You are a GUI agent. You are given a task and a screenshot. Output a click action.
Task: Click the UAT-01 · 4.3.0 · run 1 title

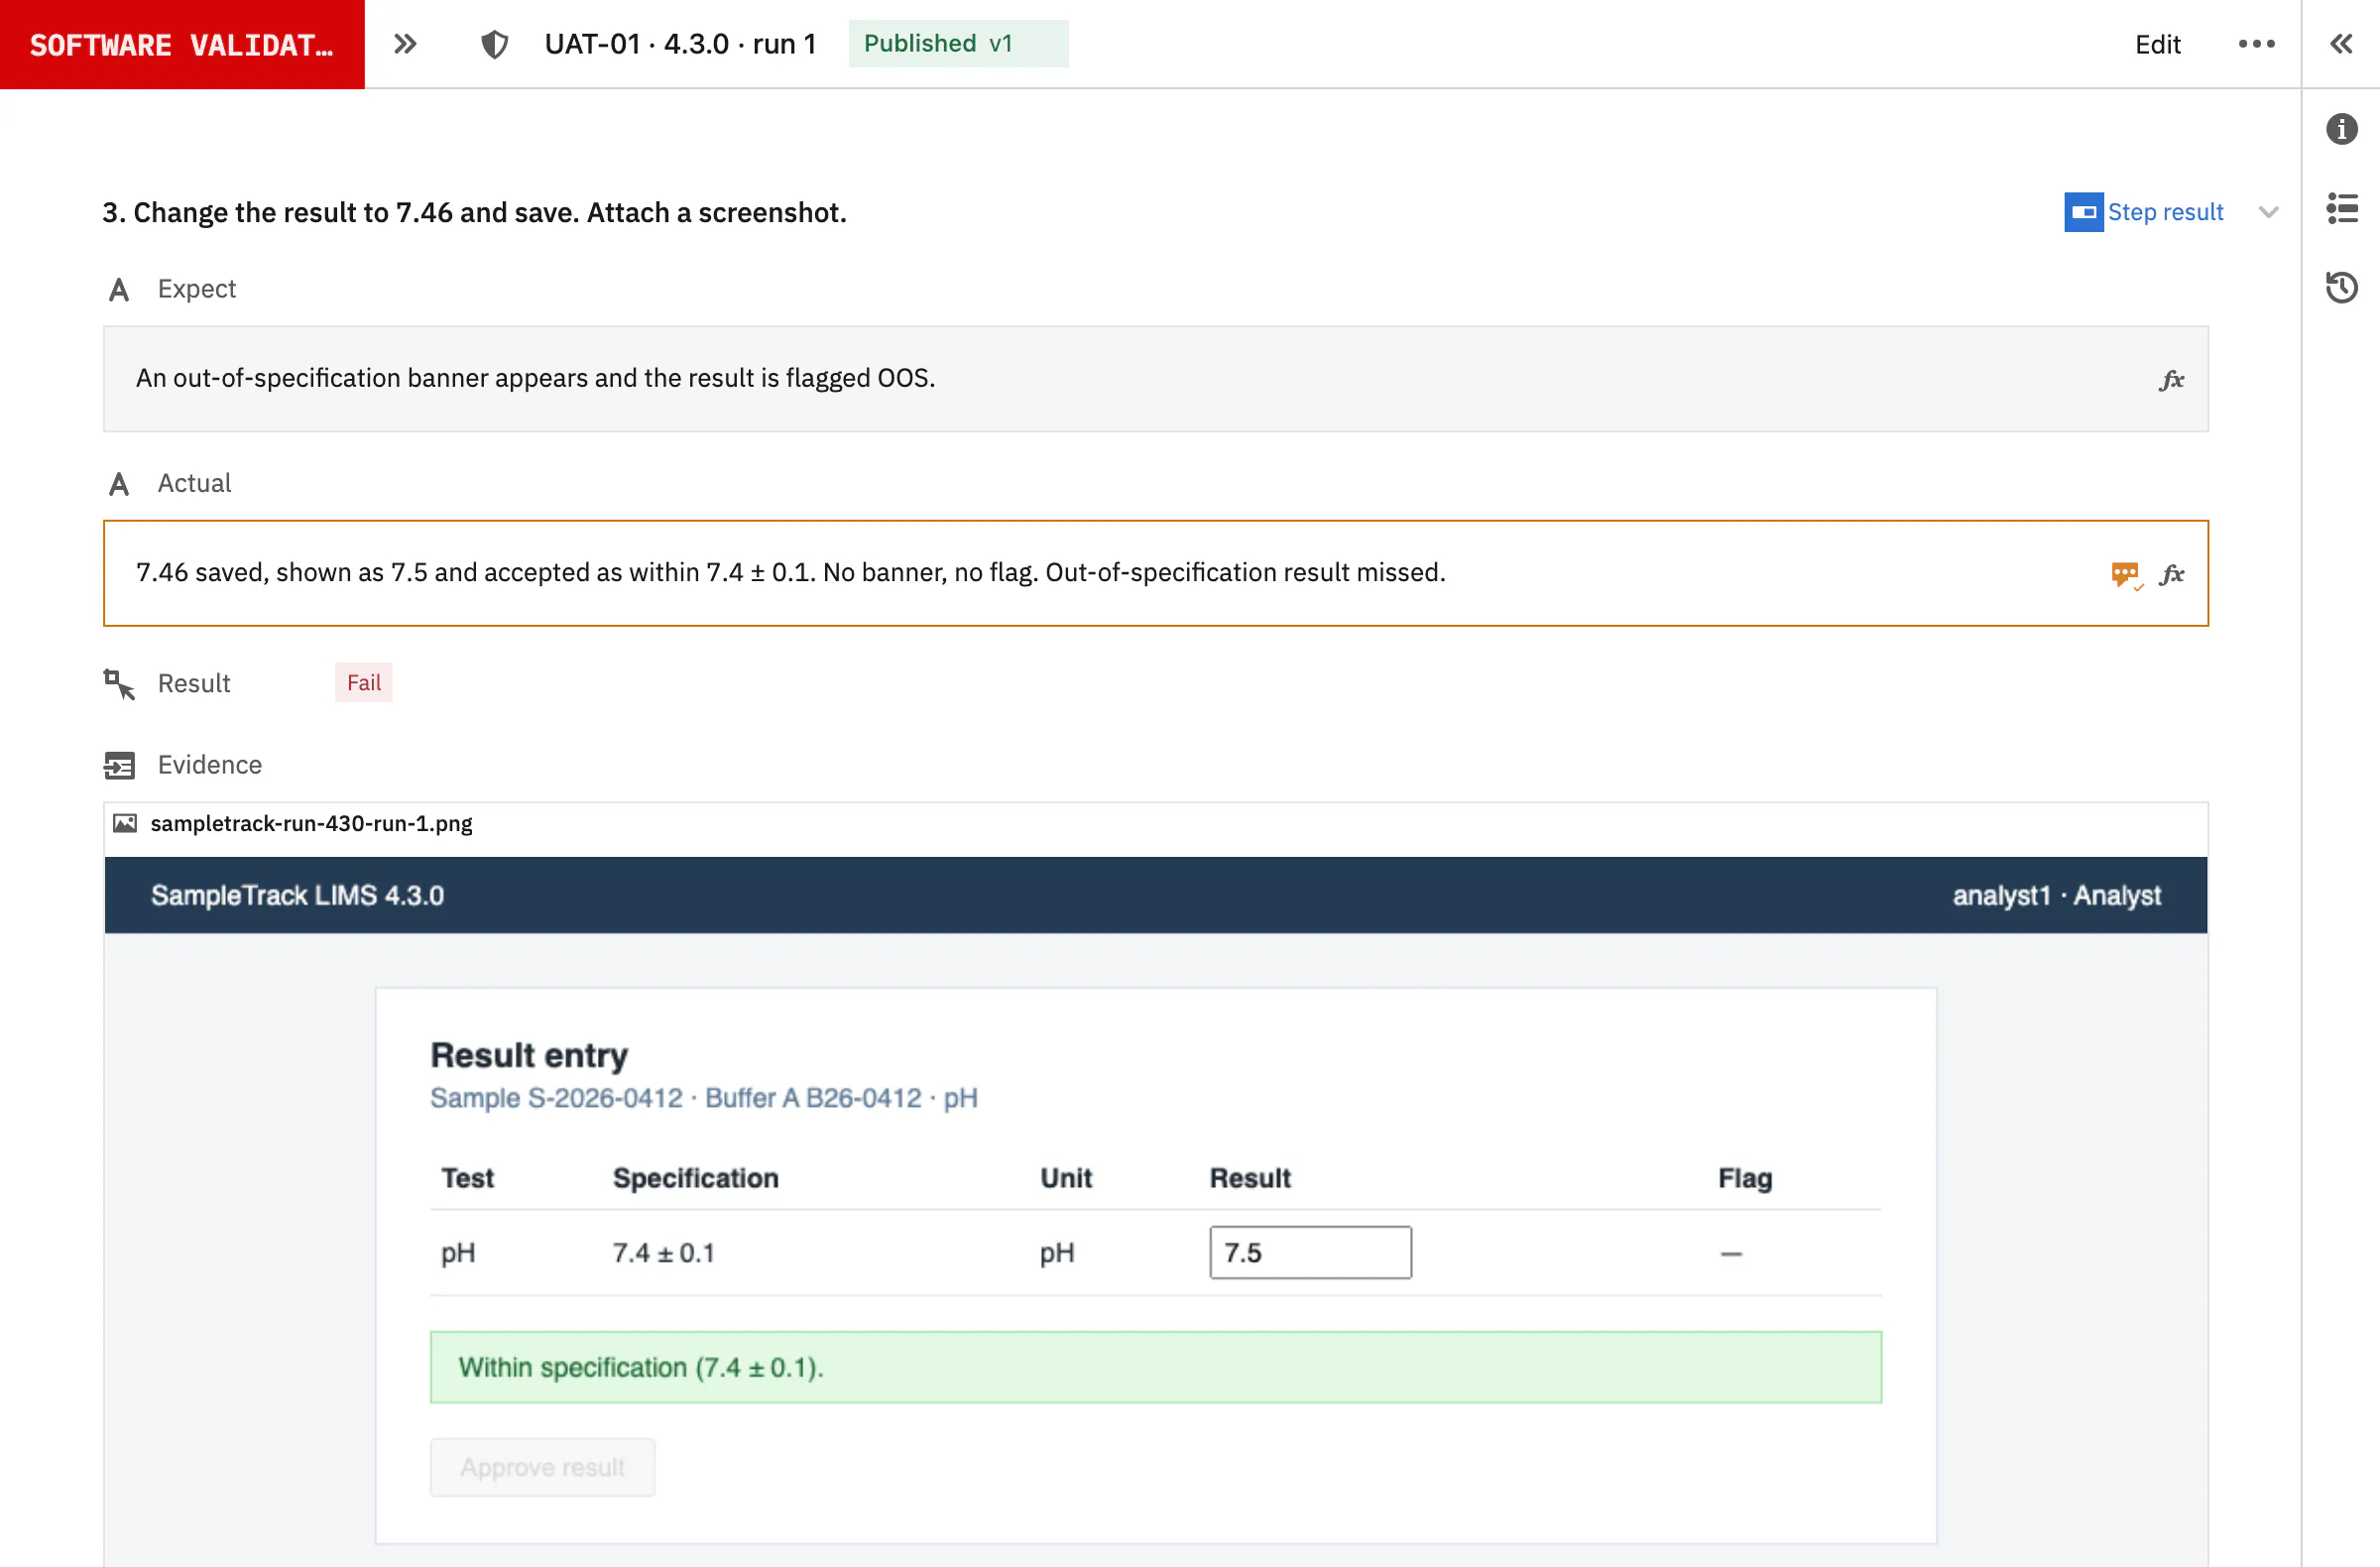click(680, 44)
